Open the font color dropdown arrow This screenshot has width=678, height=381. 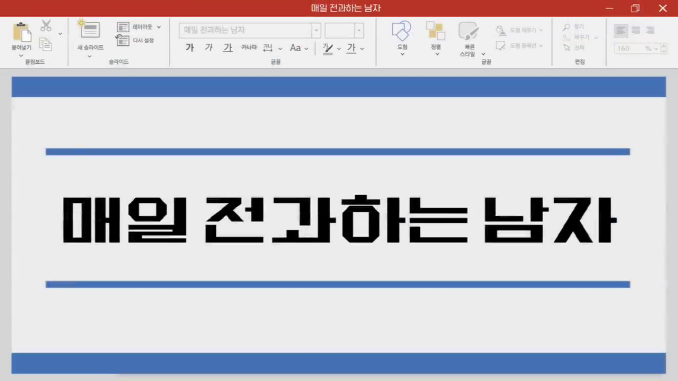(362, 49)
